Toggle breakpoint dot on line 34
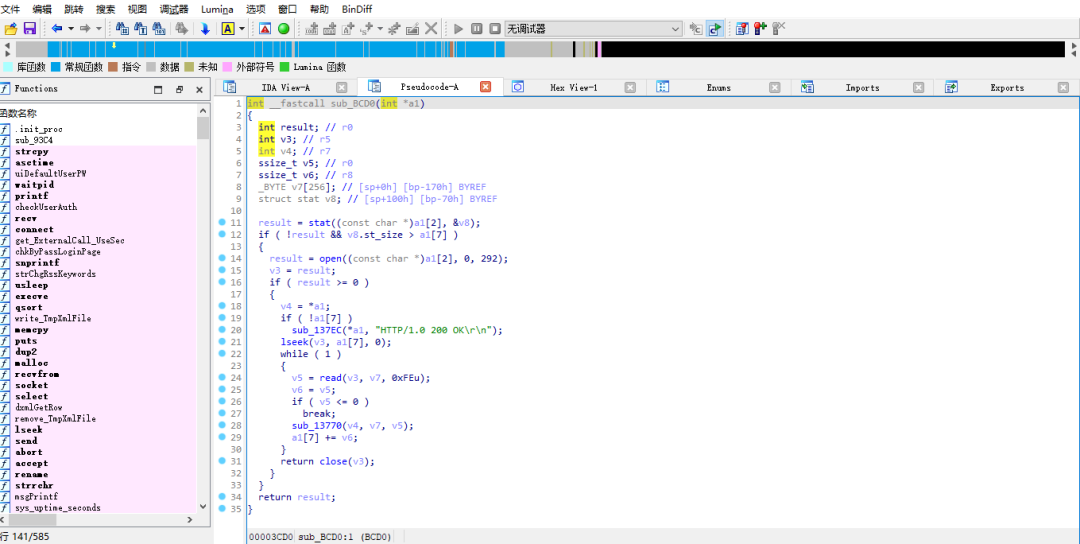 tap(222, 496)
